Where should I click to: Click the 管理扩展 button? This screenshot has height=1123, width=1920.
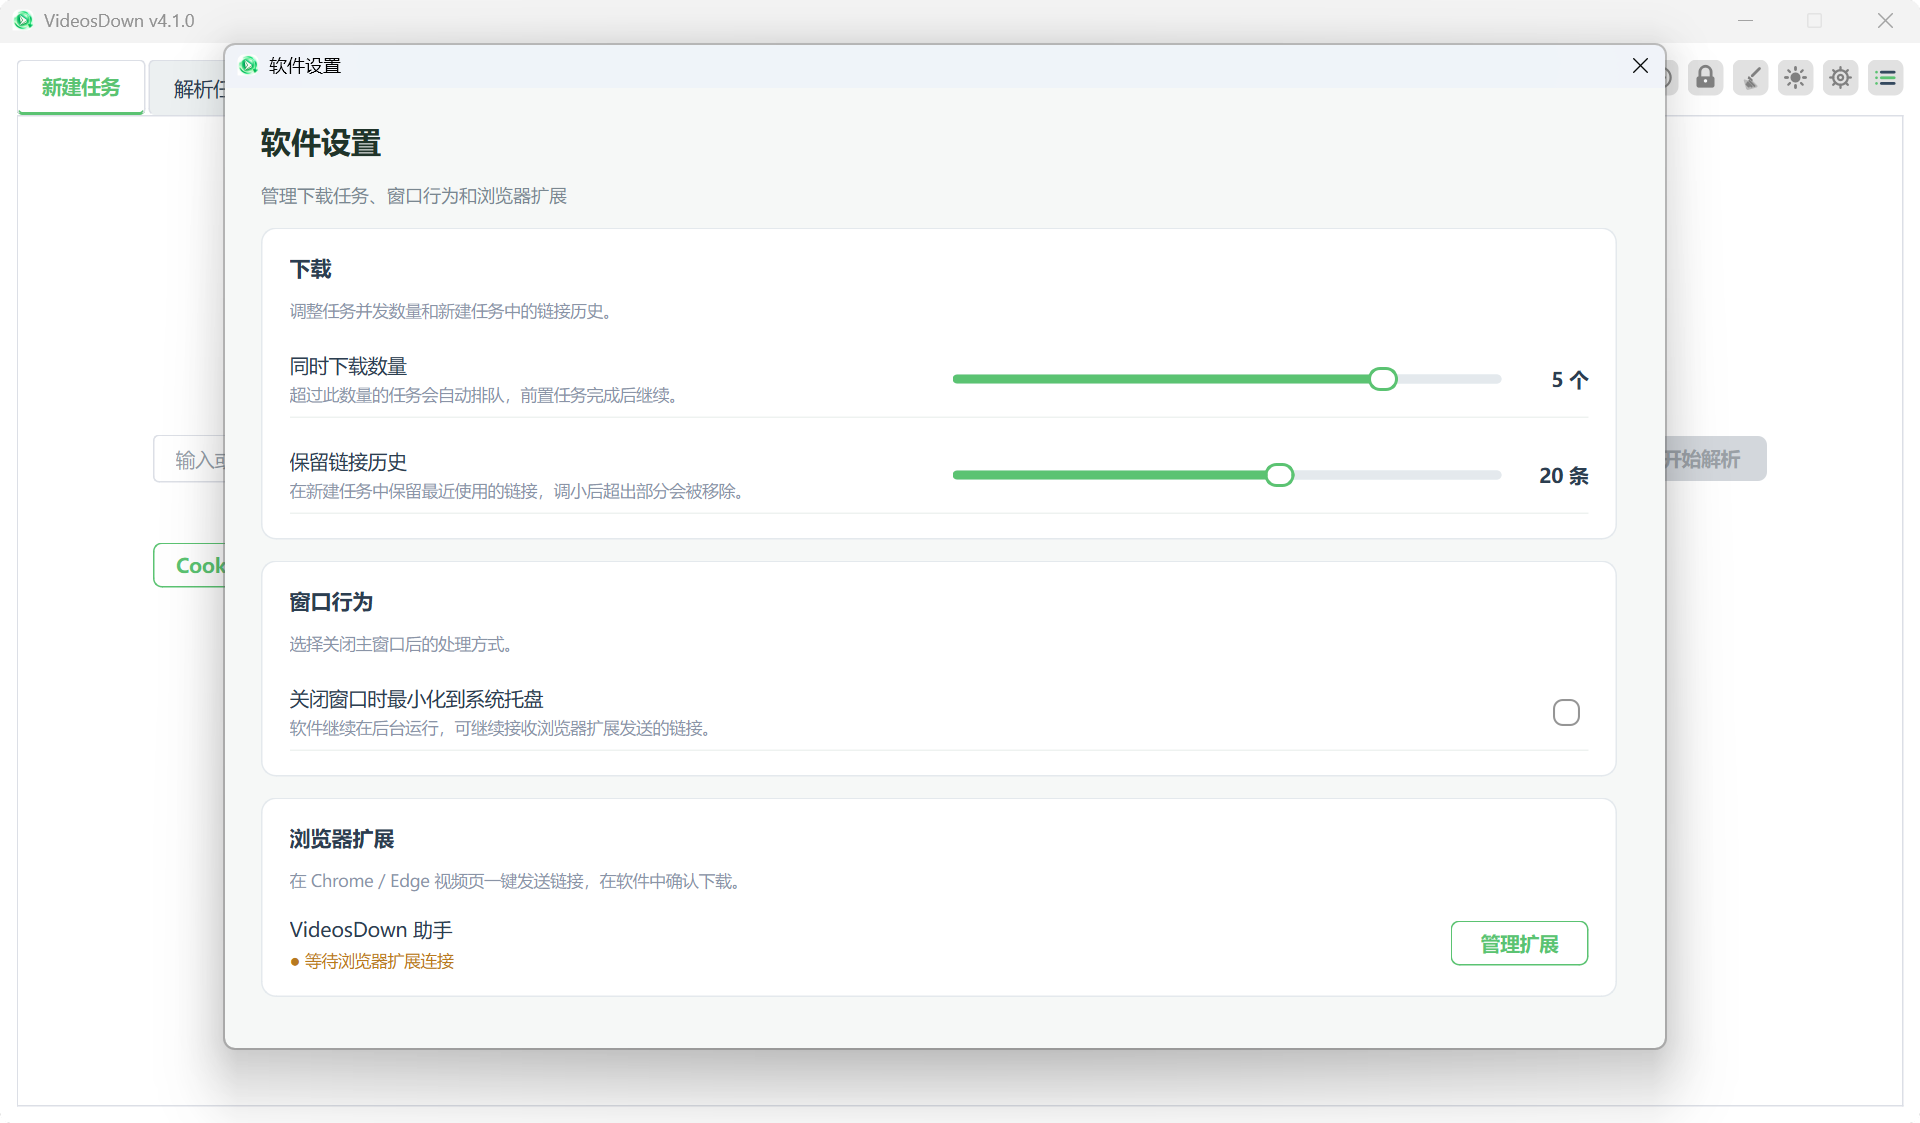[x=1519, y=943]
